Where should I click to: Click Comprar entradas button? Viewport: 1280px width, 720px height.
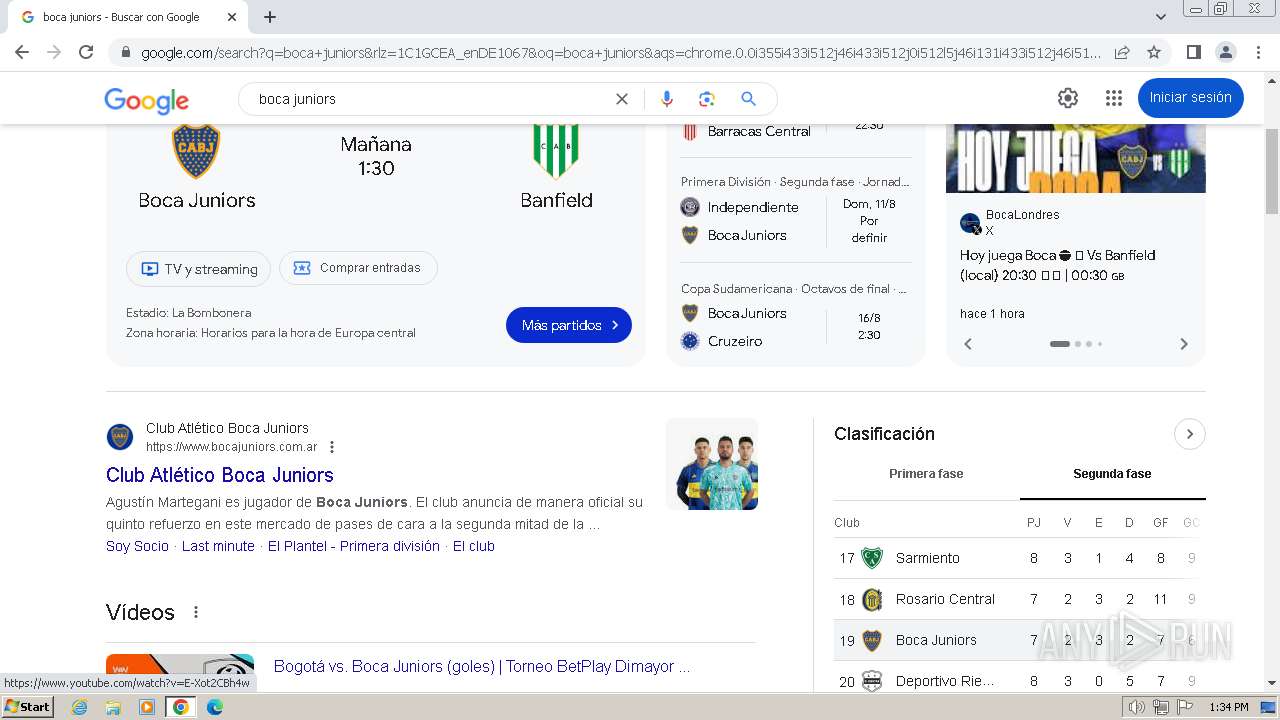pos(358,268)
